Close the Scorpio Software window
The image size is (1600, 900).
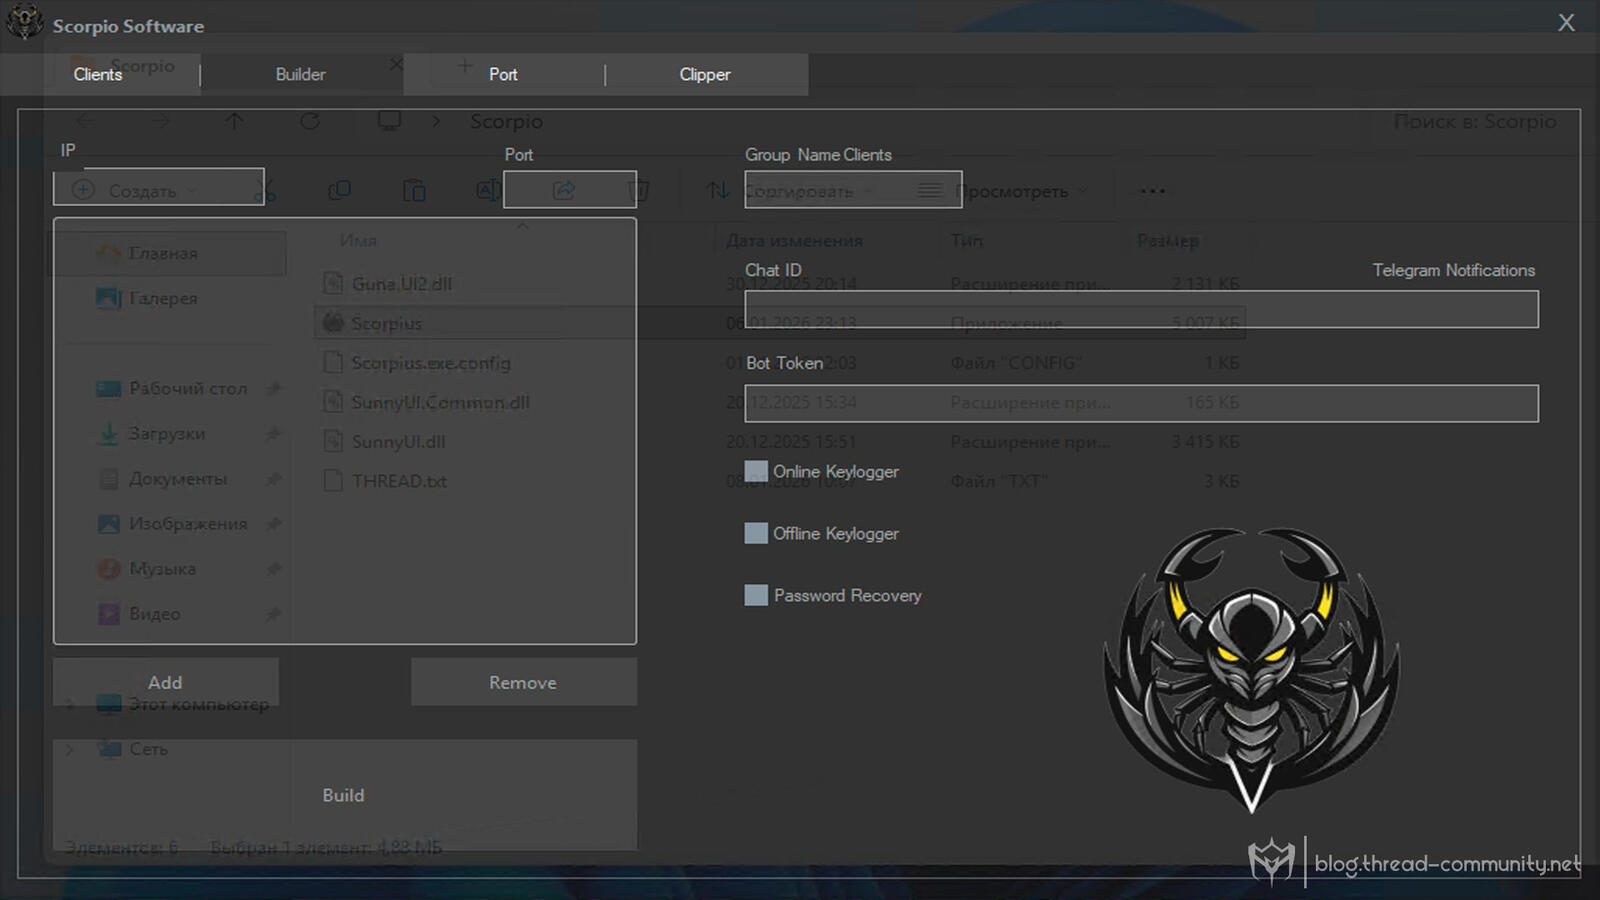point(1566,22)
